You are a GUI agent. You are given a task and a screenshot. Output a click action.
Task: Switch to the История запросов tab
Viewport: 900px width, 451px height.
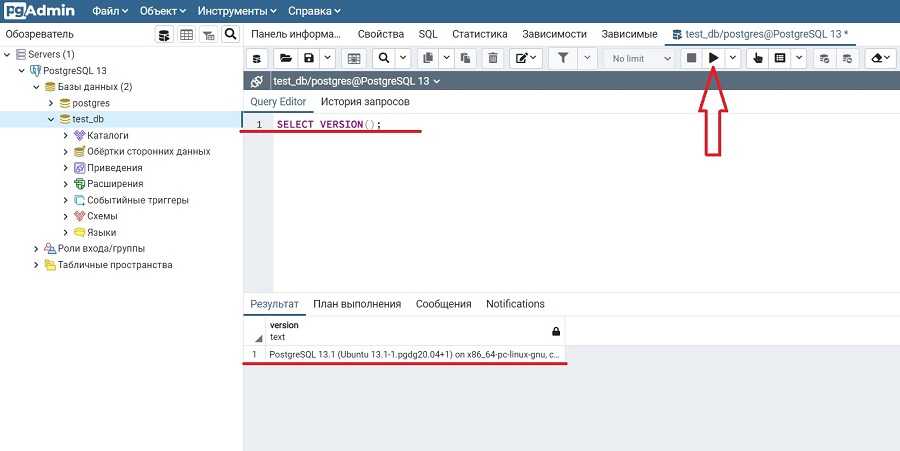365,102
